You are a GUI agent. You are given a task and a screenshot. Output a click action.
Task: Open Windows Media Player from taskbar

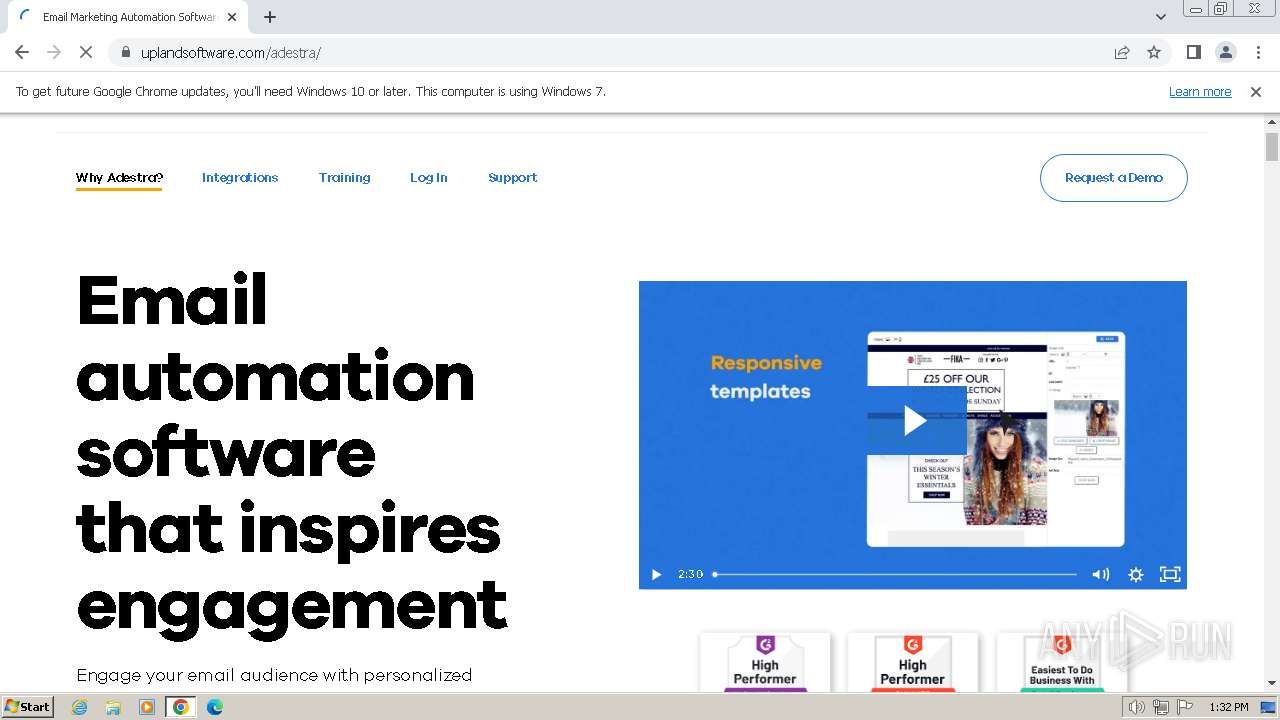pos(147,707)
